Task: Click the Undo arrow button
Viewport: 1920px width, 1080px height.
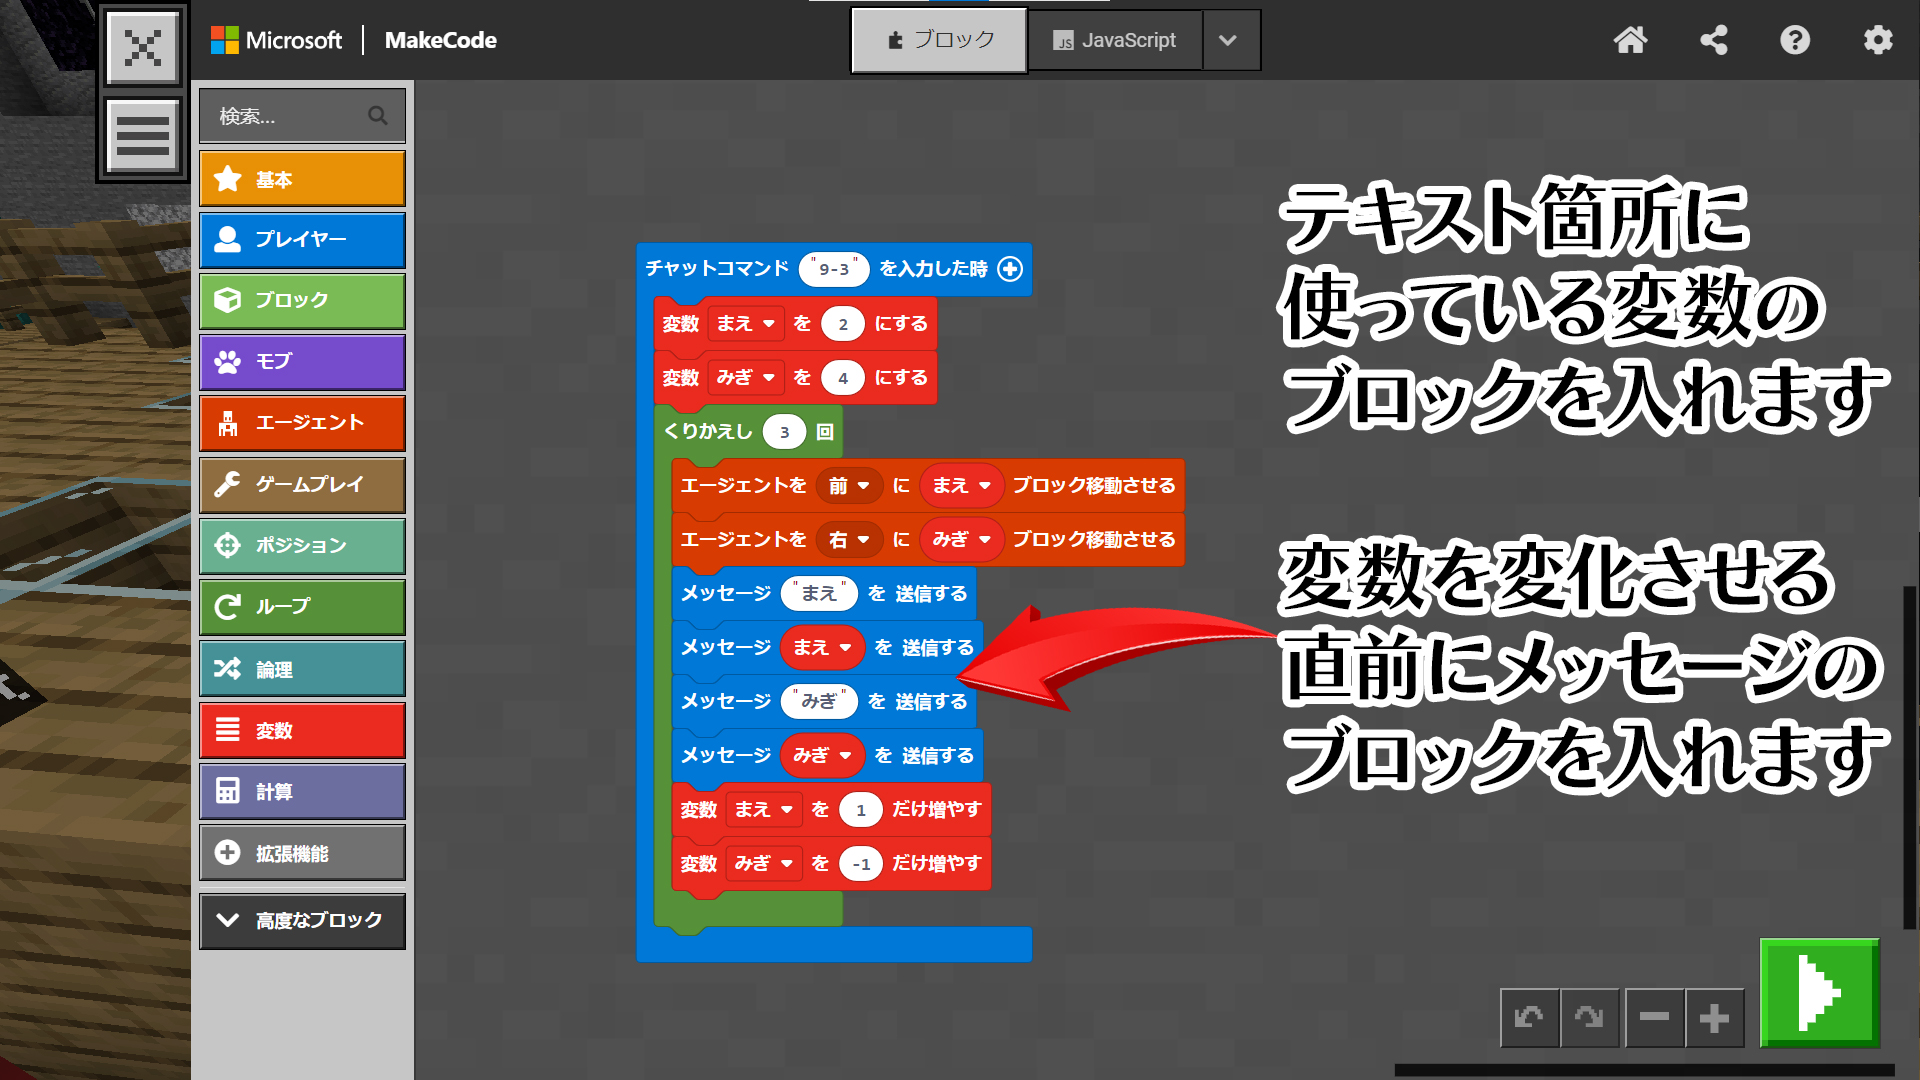Action: [1529, 1018]
